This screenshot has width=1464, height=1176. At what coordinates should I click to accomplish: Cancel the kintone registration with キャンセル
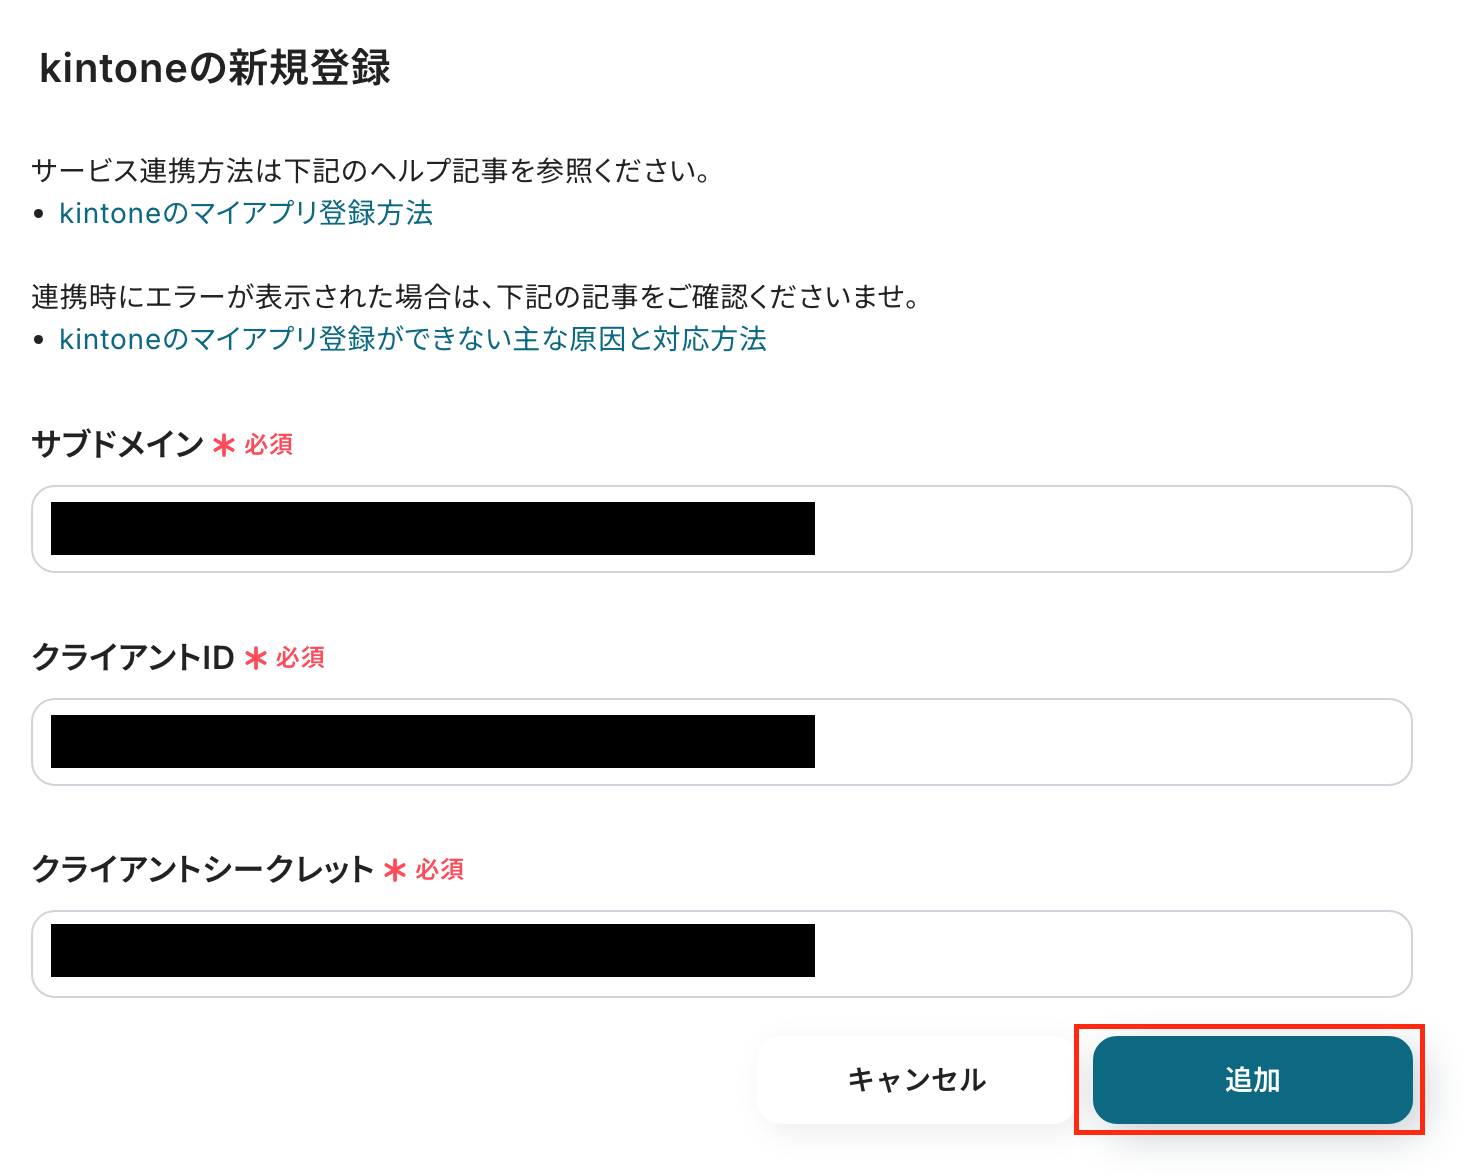point(916,1080)
